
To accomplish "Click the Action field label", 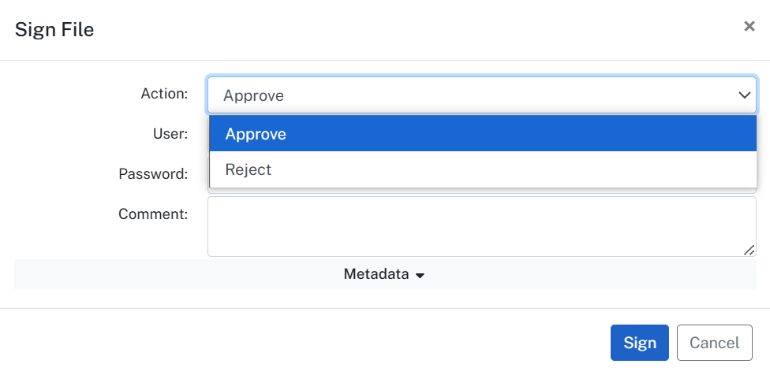I will [x=165, y=93].
